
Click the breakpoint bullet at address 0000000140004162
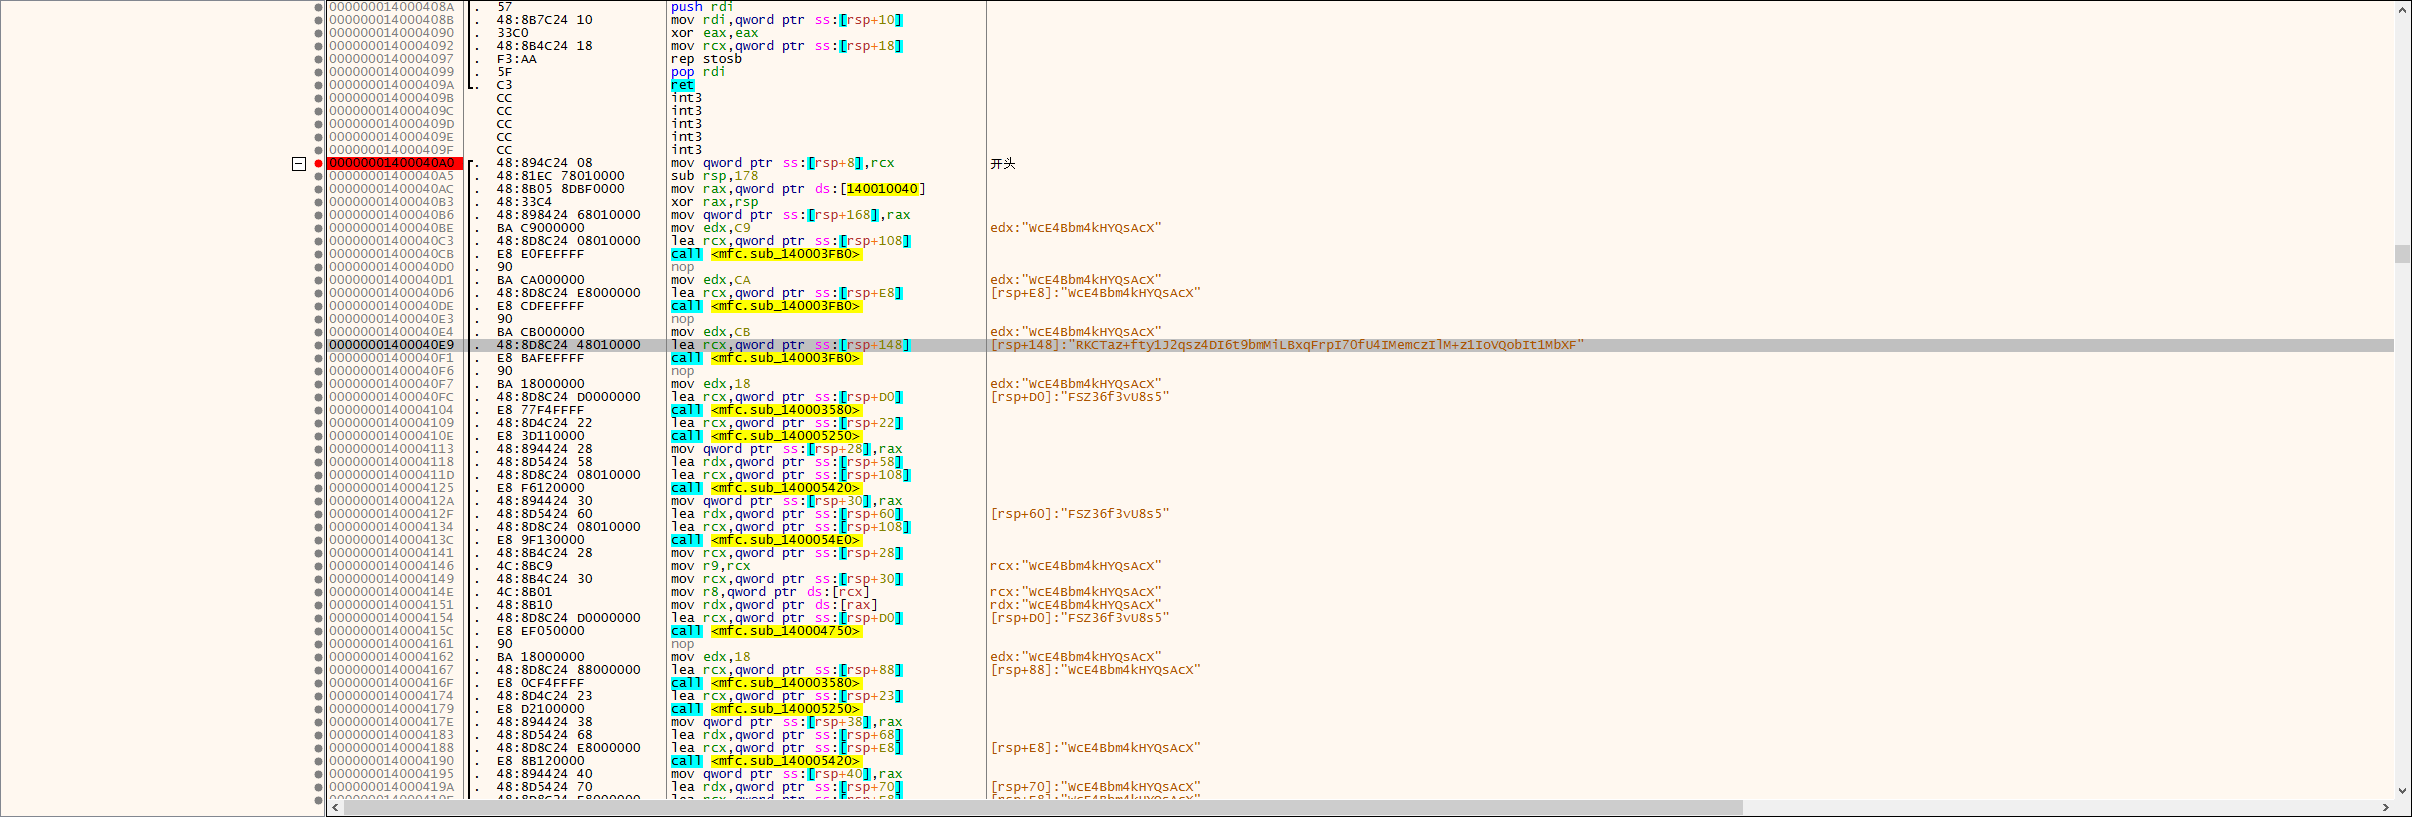[319, 657]
